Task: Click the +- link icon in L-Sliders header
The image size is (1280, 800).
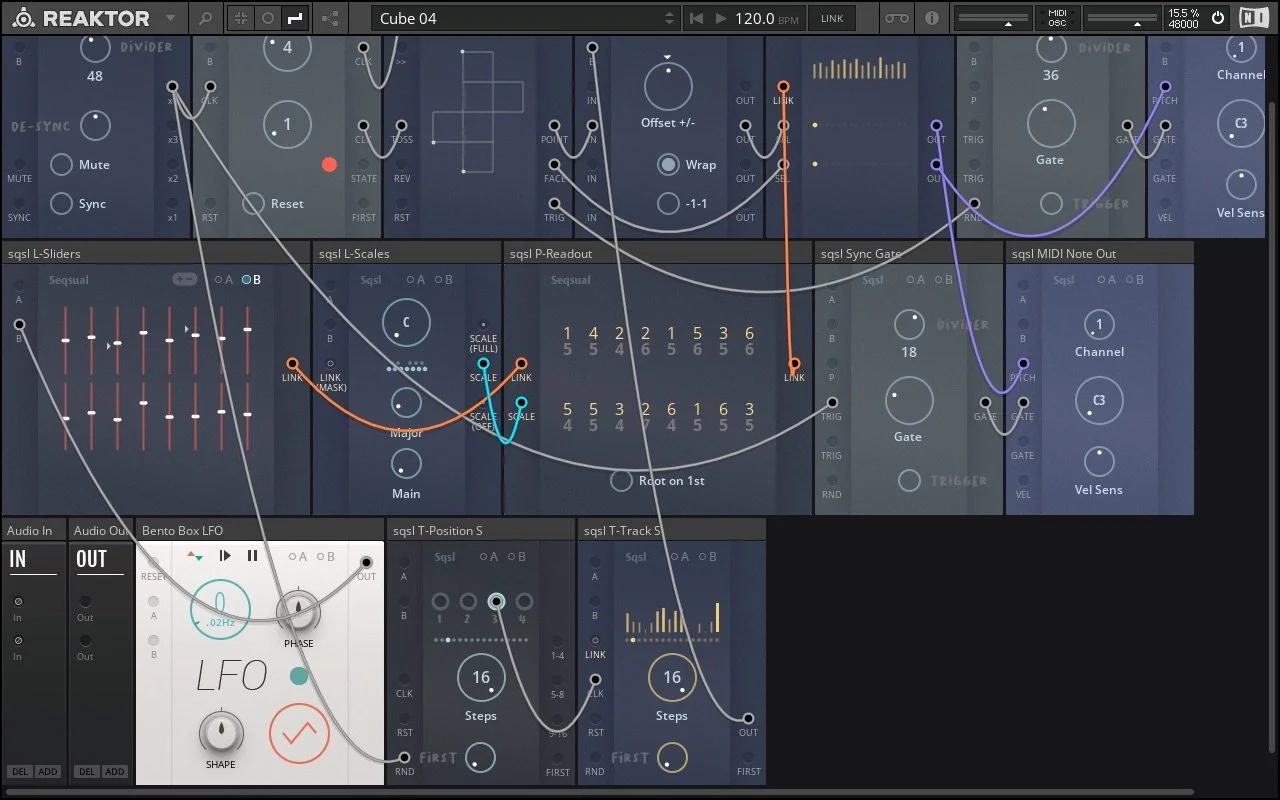Action: pos(185,279)
